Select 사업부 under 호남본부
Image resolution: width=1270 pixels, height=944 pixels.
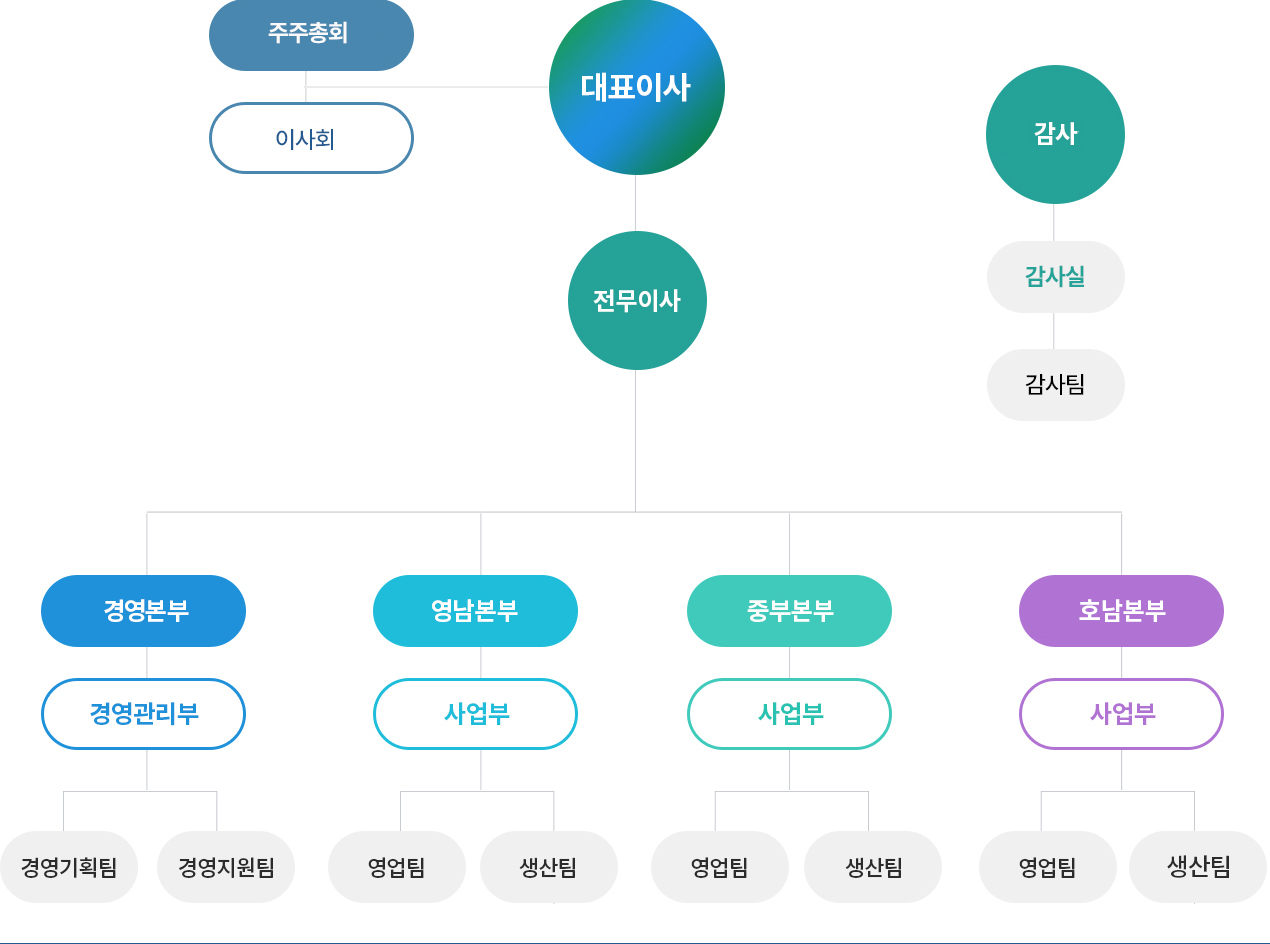tap(1121, 714)
